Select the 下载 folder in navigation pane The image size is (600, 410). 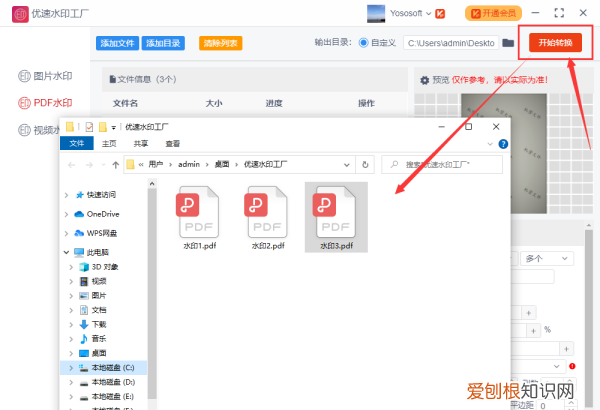(x=99, y=325)
